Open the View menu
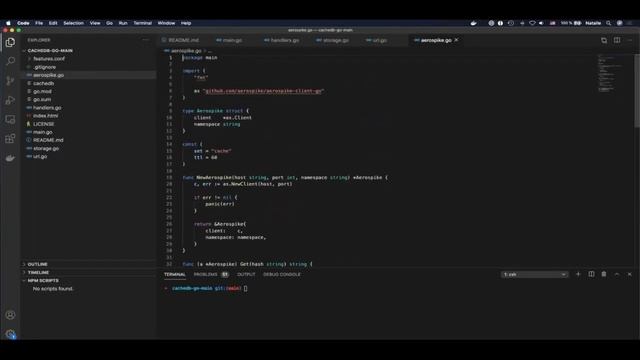640x360 pixels. tap(95, 23)
